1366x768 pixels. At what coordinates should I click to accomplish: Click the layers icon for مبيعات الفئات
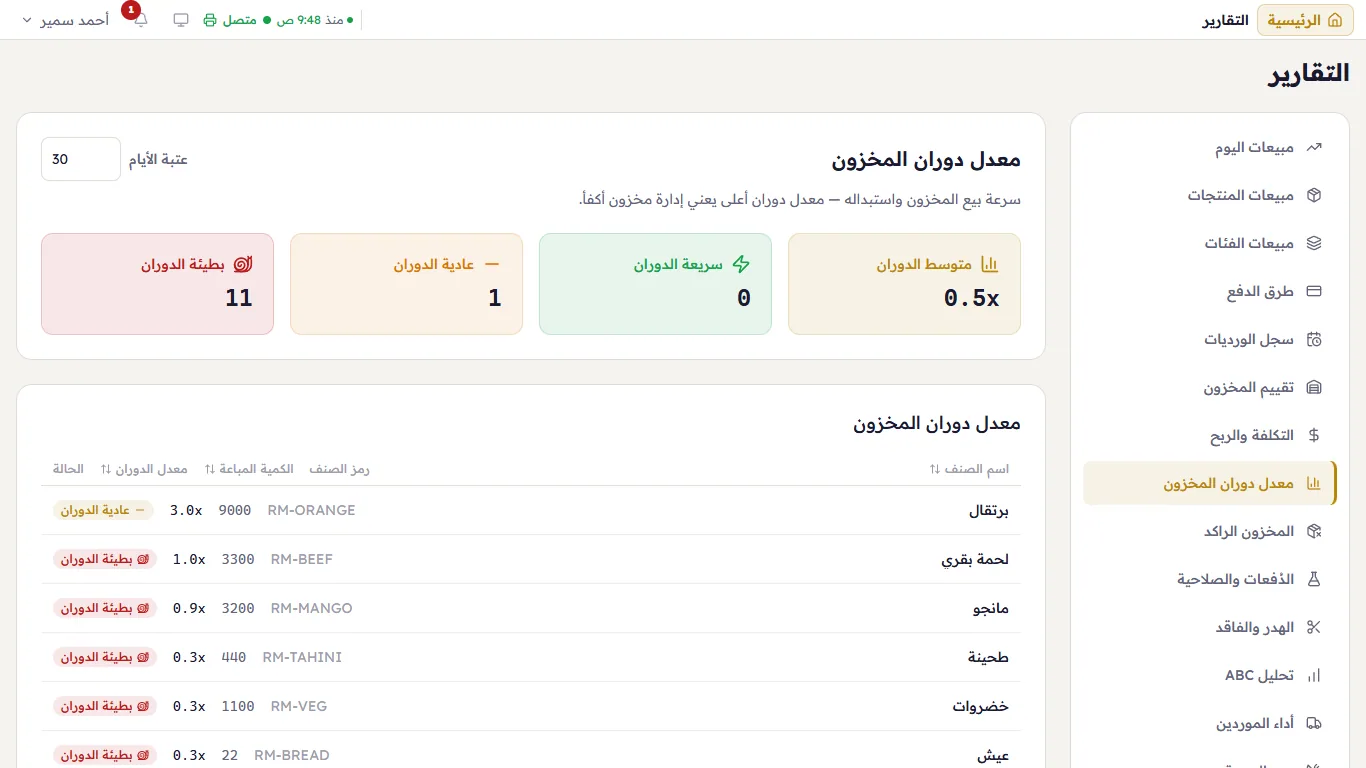coord(1314,244)
